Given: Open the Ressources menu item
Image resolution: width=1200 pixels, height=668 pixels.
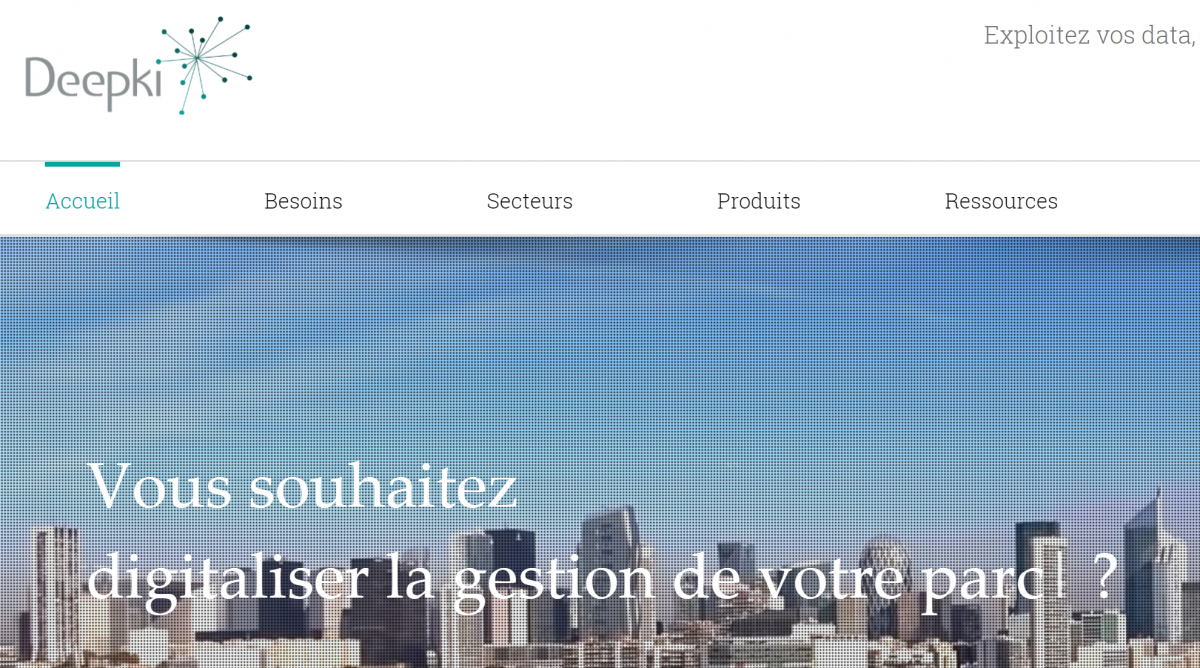Looking at the screenshot, I should (1001, 201).
